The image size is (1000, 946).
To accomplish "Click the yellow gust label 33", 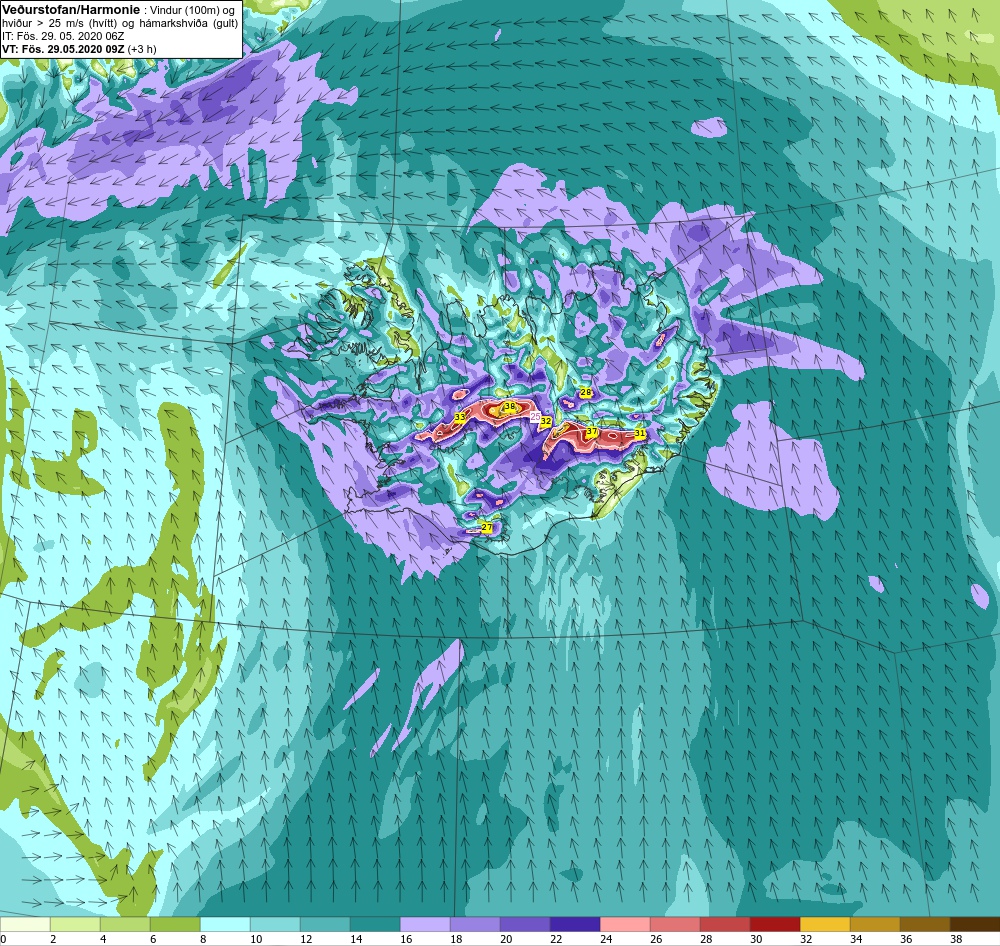I will [x=460, y=417].
